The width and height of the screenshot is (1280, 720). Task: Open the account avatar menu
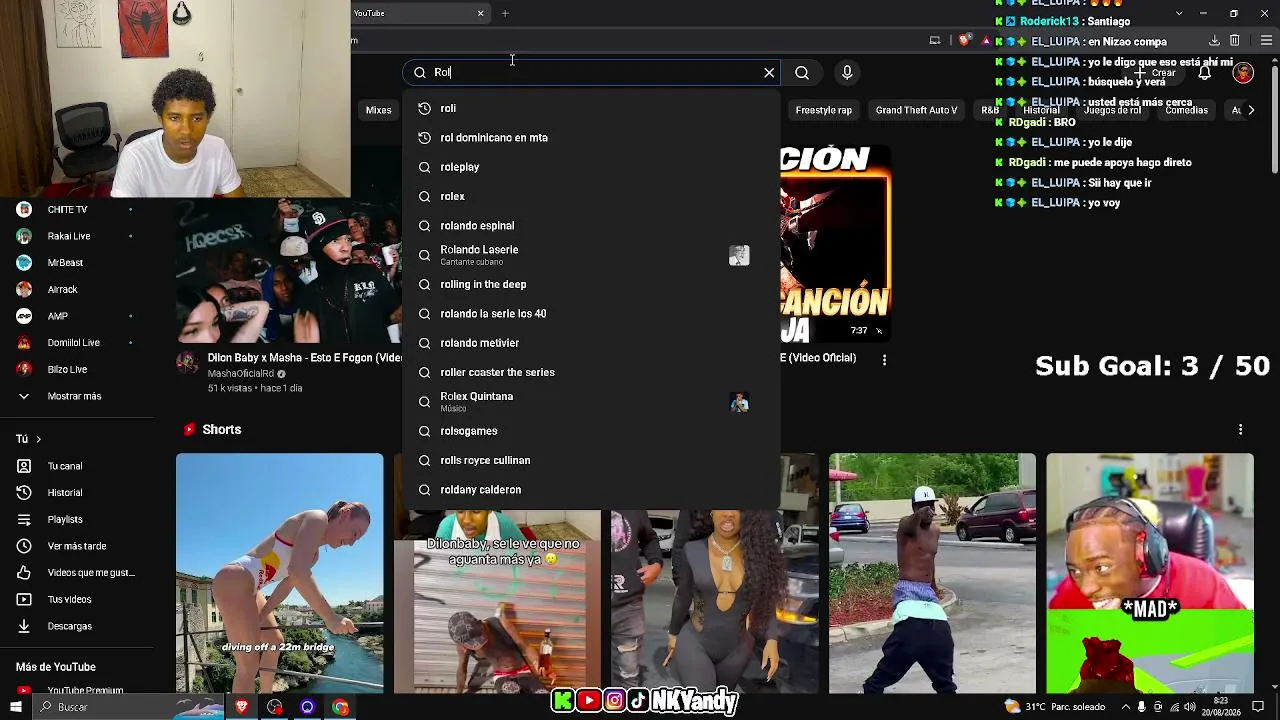[x=1243, y=73]
